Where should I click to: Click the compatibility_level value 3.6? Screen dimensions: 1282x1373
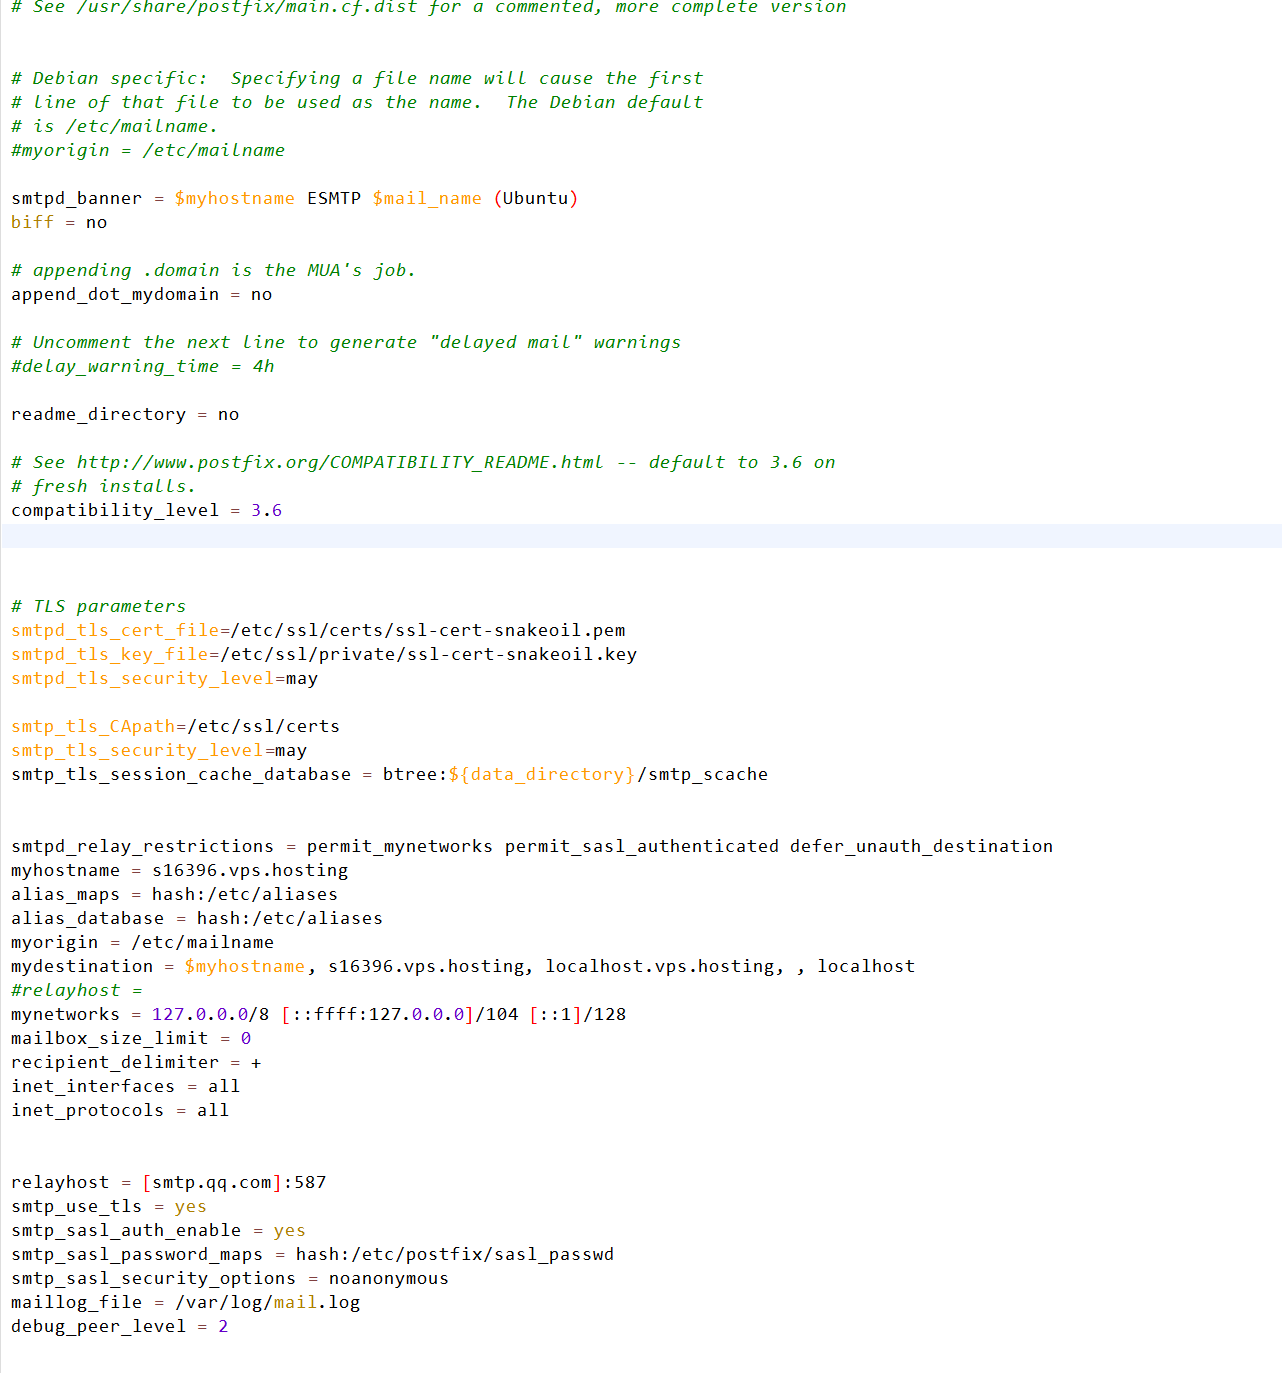click(267, 510)
